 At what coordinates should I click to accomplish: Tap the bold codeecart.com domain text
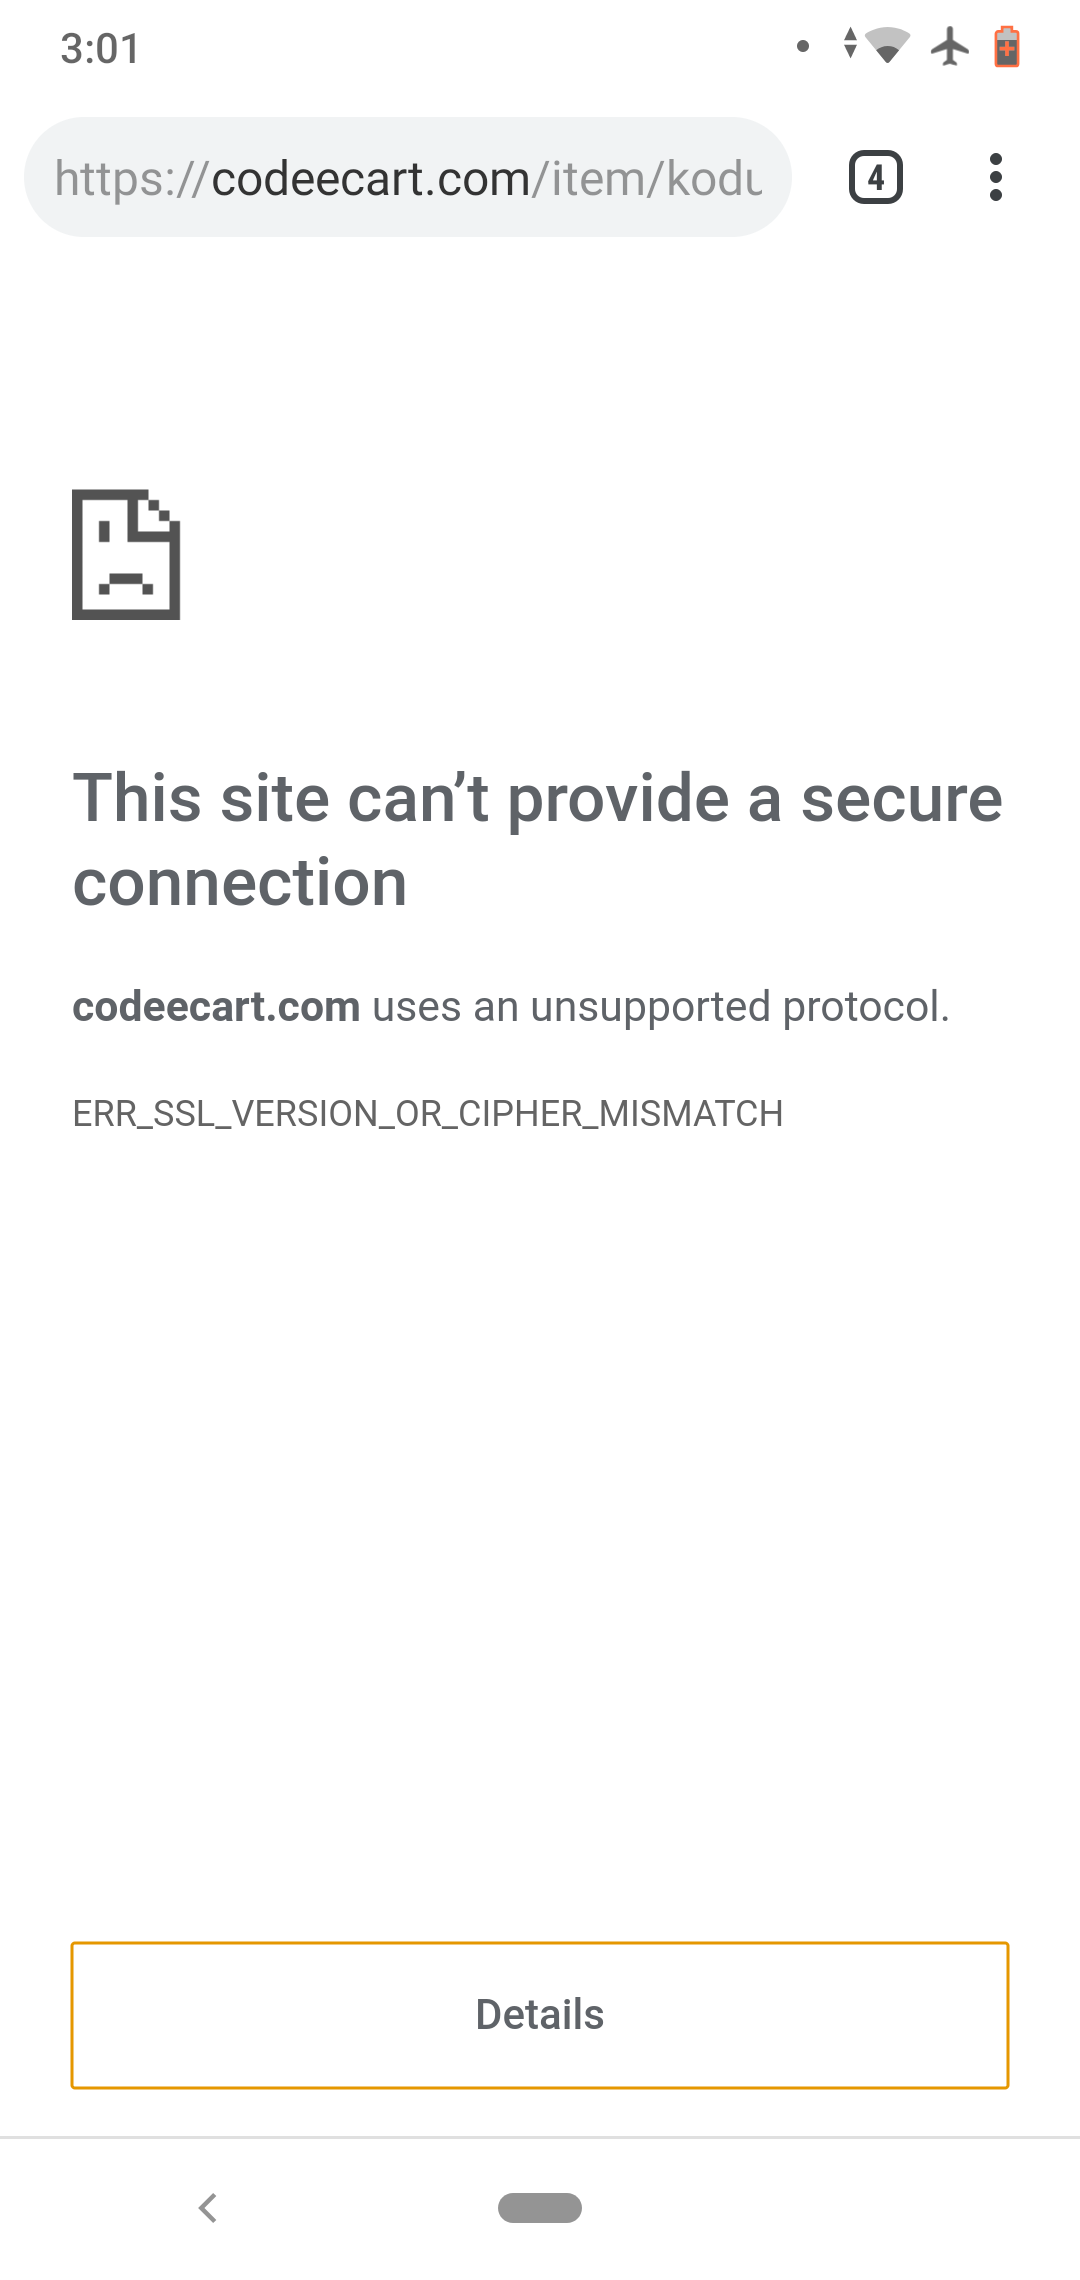pos(216,1006)
